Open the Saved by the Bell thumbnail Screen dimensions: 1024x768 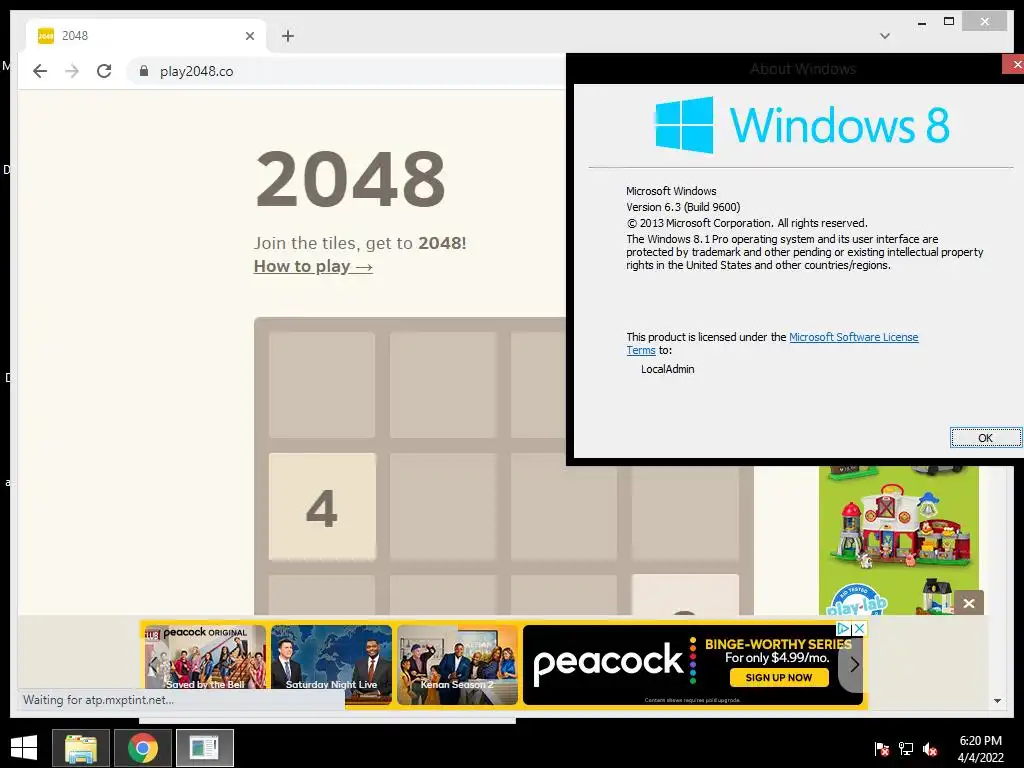[205, 658]
